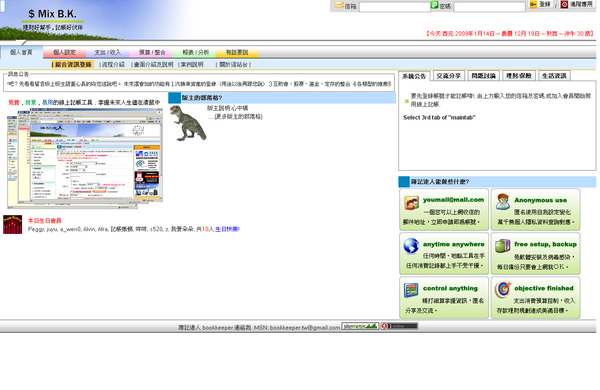Click the objective finished target icon
The image size is (600, 390).
point(503,290)
